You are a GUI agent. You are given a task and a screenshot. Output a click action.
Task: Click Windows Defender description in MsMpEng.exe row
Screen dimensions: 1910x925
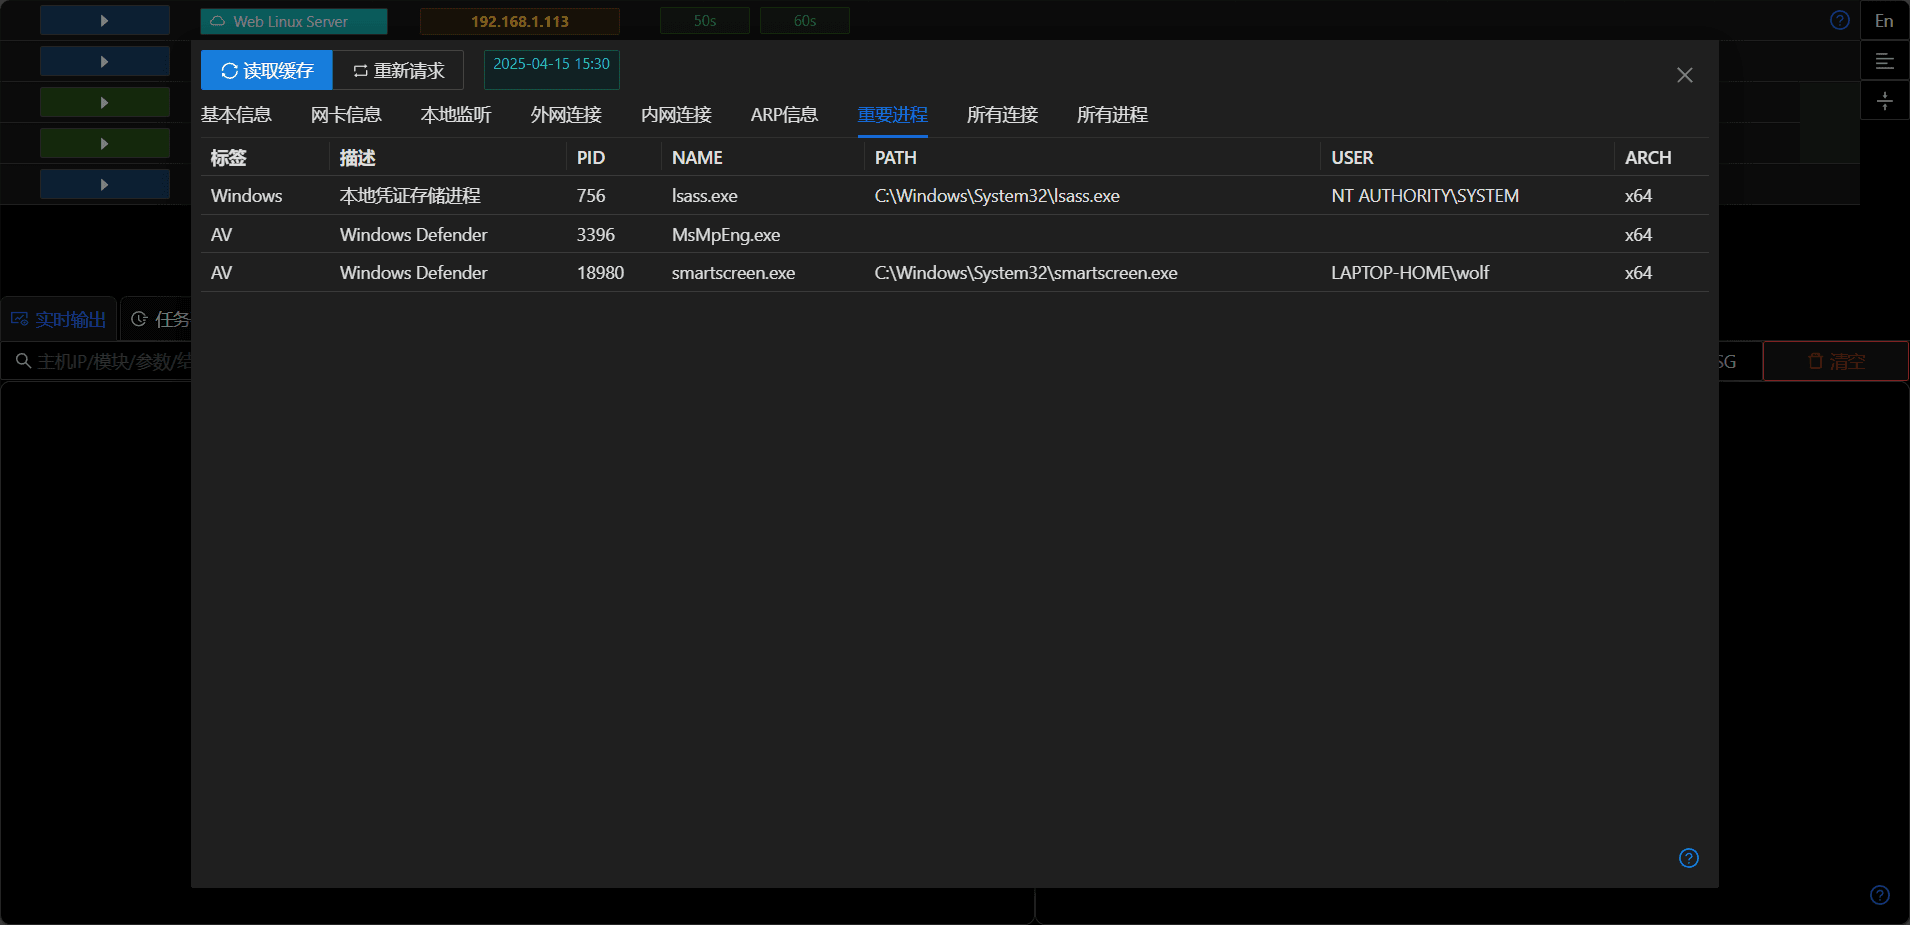click(x=414, y=235)
